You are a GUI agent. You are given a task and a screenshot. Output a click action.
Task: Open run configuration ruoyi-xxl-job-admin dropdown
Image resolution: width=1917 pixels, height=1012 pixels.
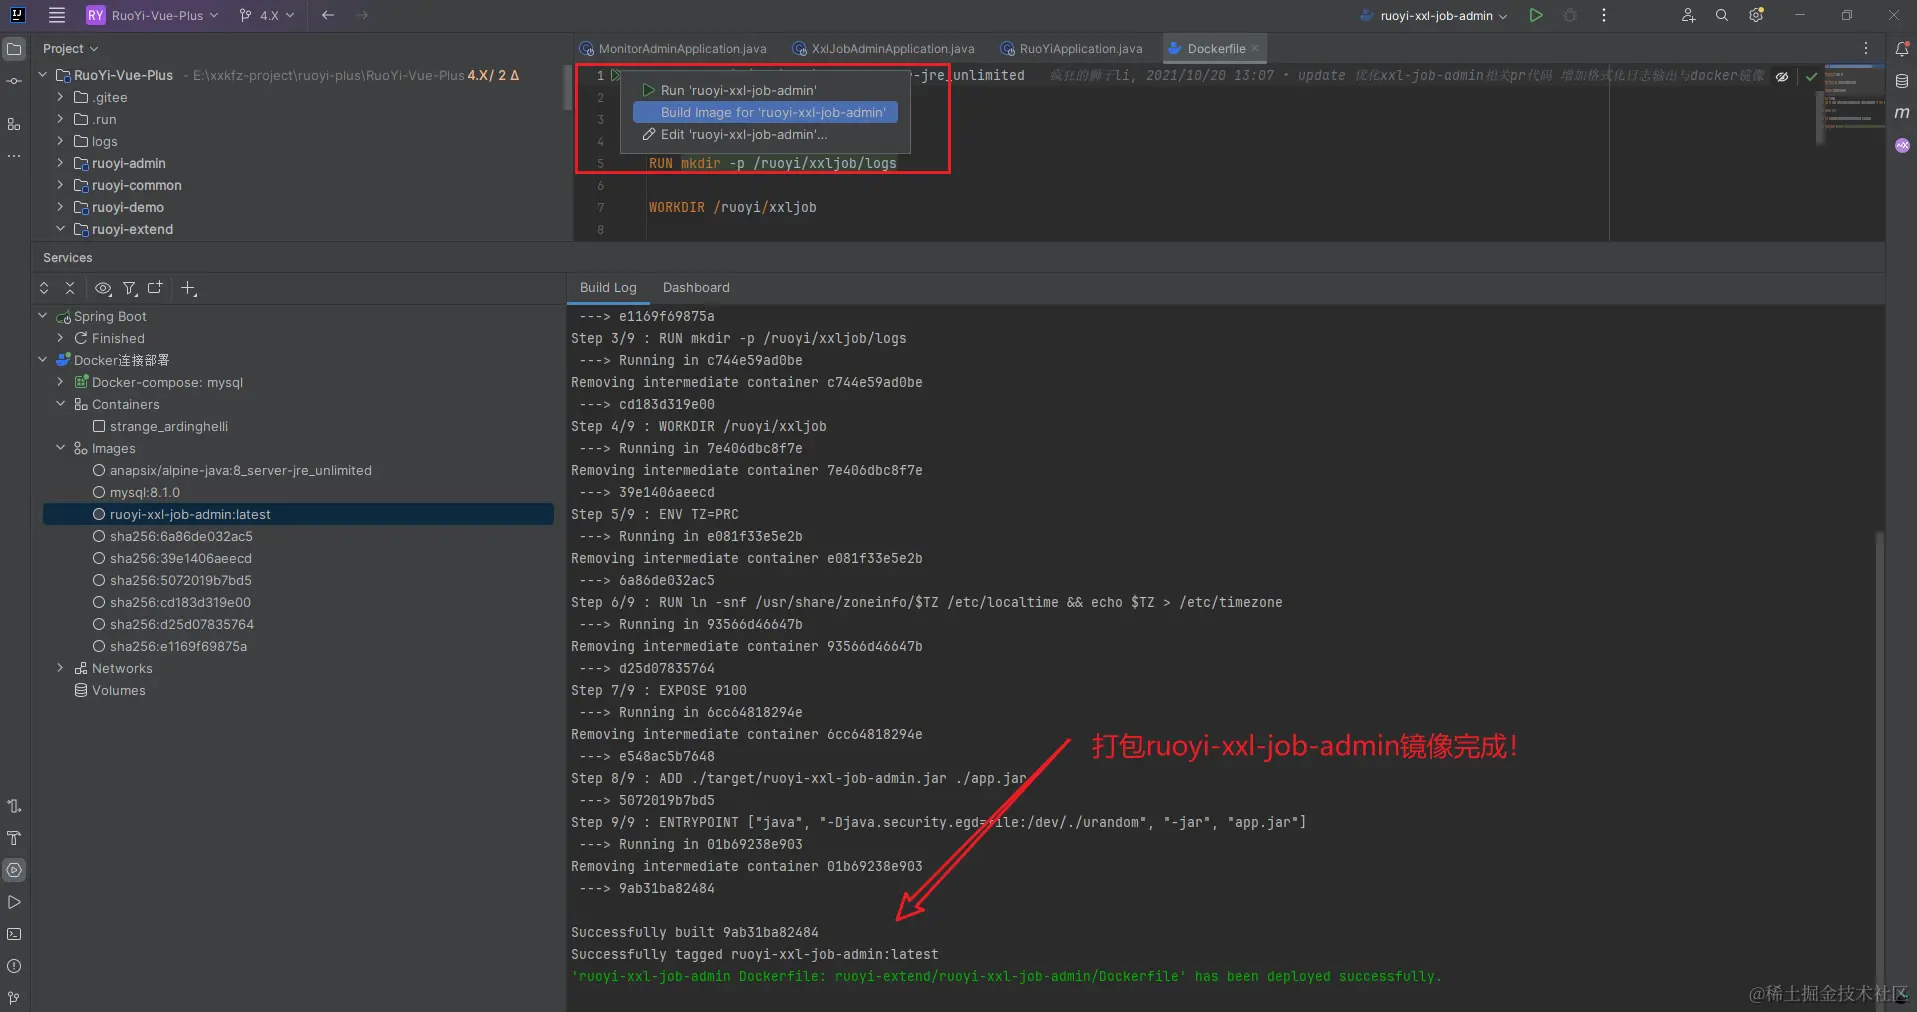pyautogui.click(x=1434, y=15)
